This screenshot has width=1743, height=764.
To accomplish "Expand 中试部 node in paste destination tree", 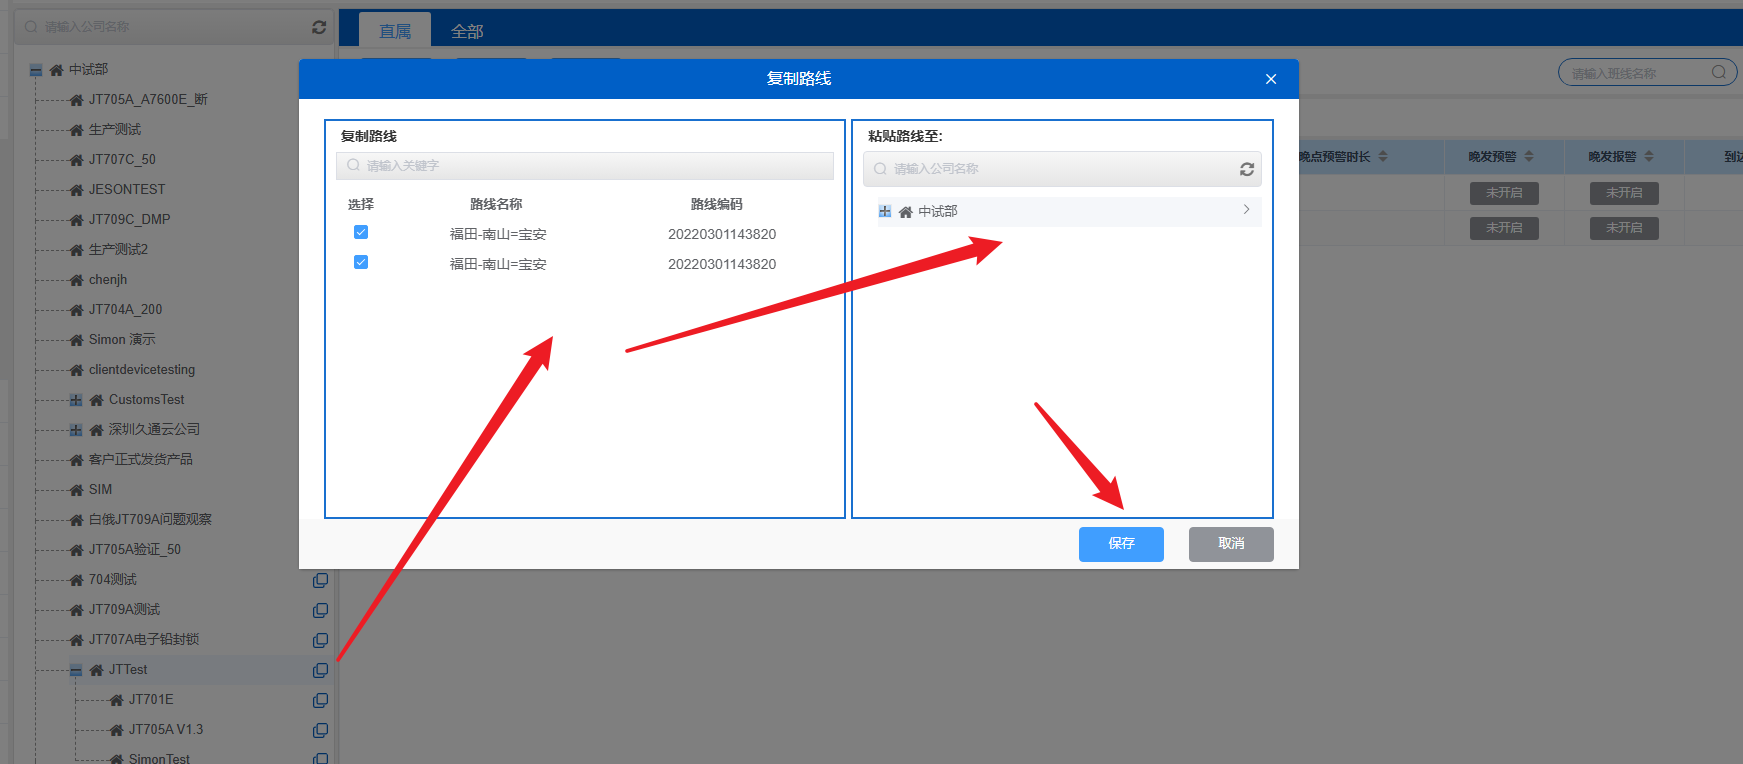I will click(884, 211).
